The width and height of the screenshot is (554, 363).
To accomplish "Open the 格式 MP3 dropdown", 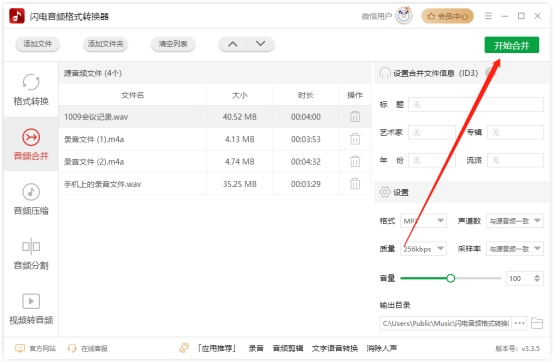I will click(x=423, y=221).
